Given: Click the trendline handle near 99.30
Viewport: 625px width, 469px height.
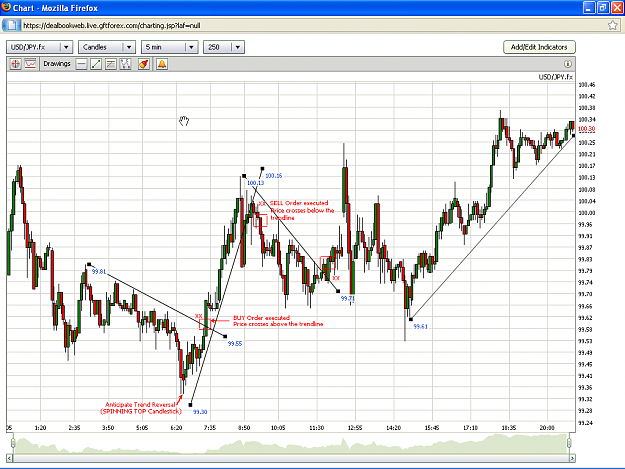Looking at the screenshot, I should 190,405.
